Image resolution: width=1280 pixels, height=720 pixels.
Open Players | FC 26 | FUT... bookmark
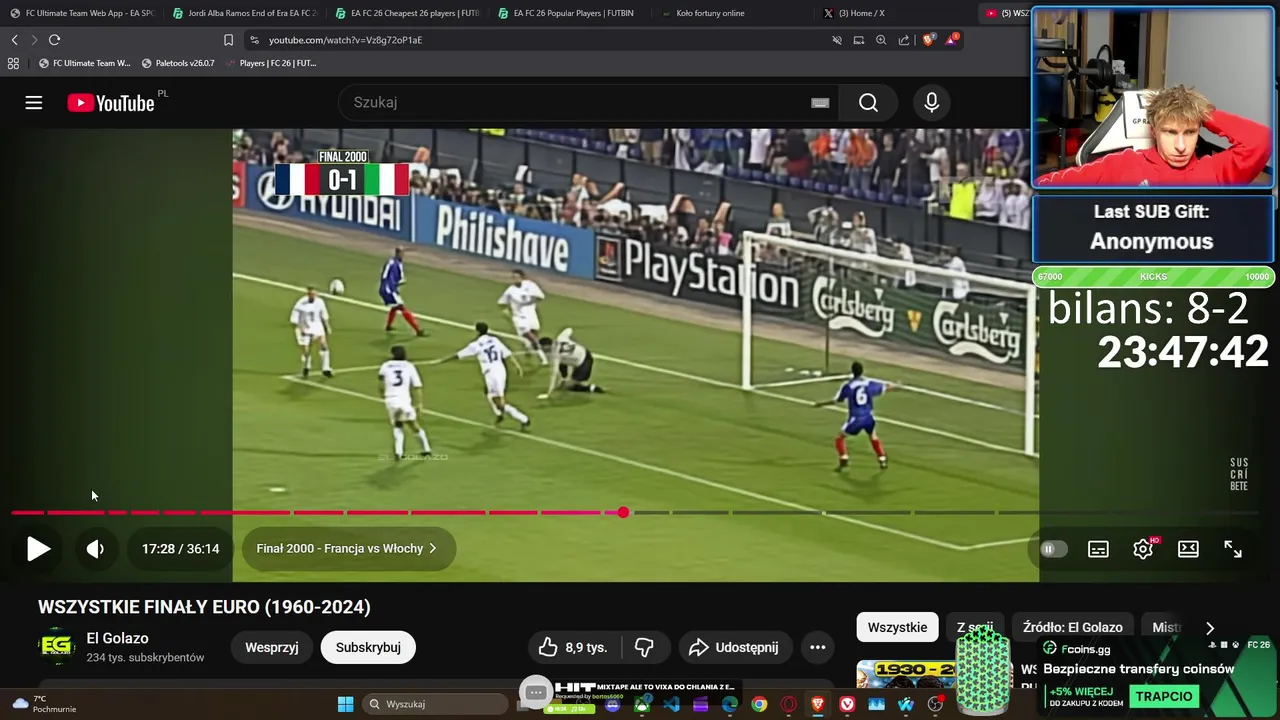tap(270, 63)
